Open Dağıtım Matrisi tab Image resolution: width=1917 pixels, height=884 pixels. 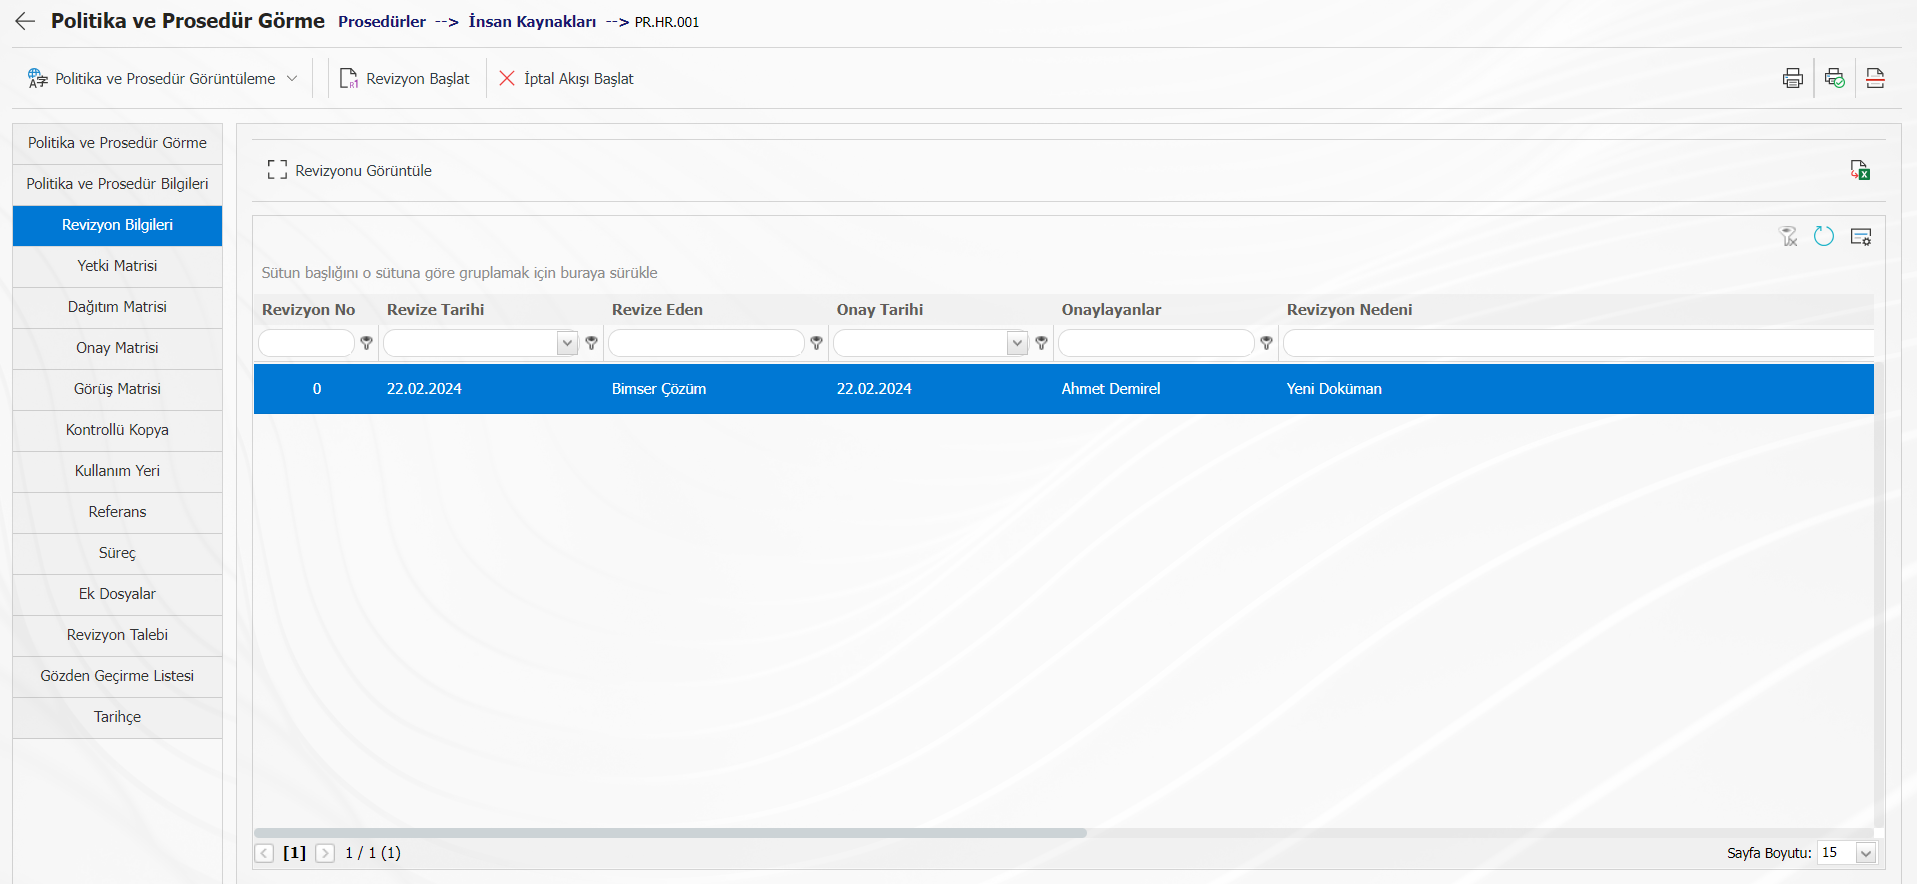click(117, 307)
